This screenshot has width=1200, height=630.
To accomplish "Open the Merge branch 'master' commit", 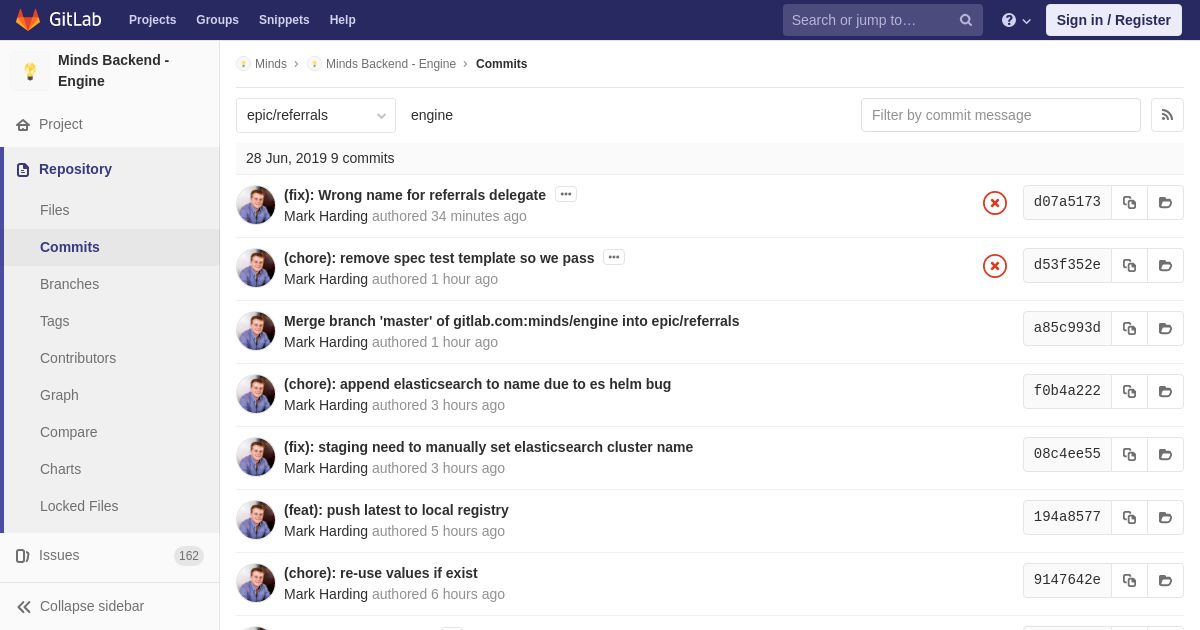I will 512,321.
